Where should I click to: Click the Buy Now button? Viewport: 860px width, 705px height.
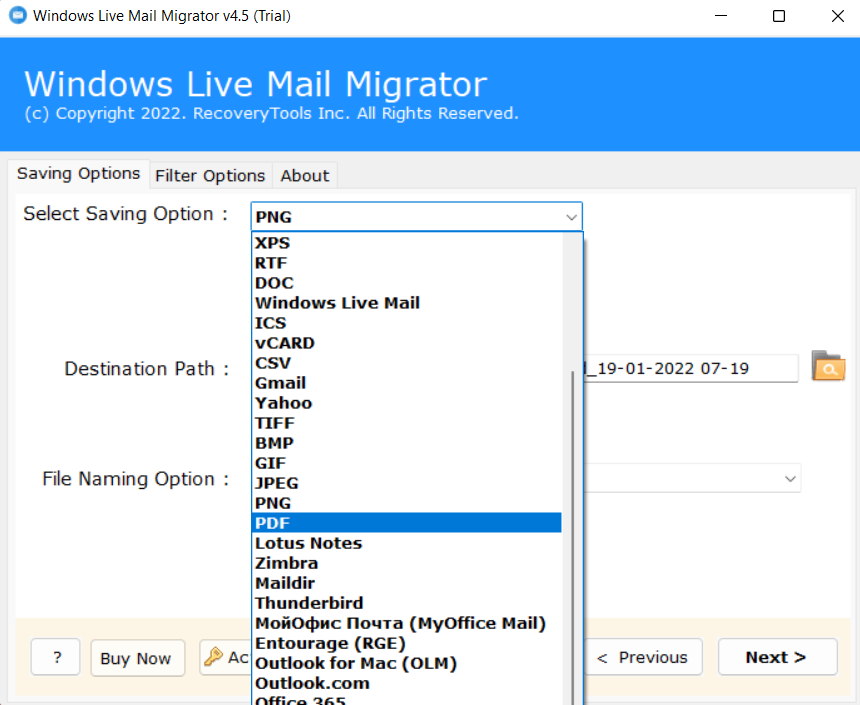[138, 657]
